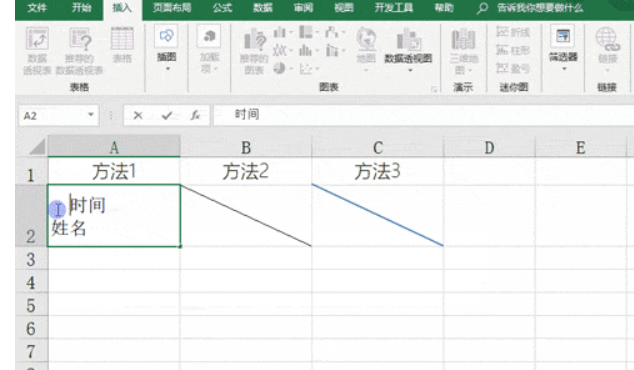Select column A header
Image resolution: width=634 pixels, height=370 pixels.
[114, 146]
